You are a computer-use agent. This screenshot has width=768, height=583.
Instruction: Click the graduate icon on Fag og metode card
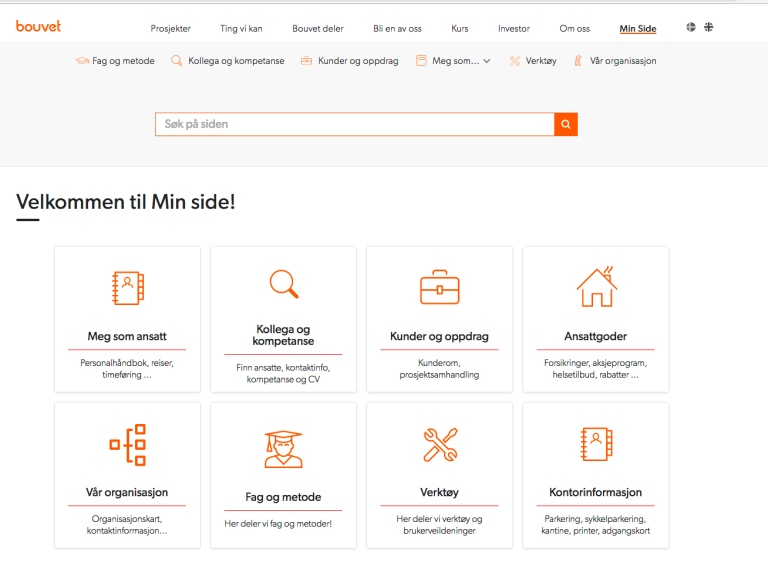[x=284, y=449]
